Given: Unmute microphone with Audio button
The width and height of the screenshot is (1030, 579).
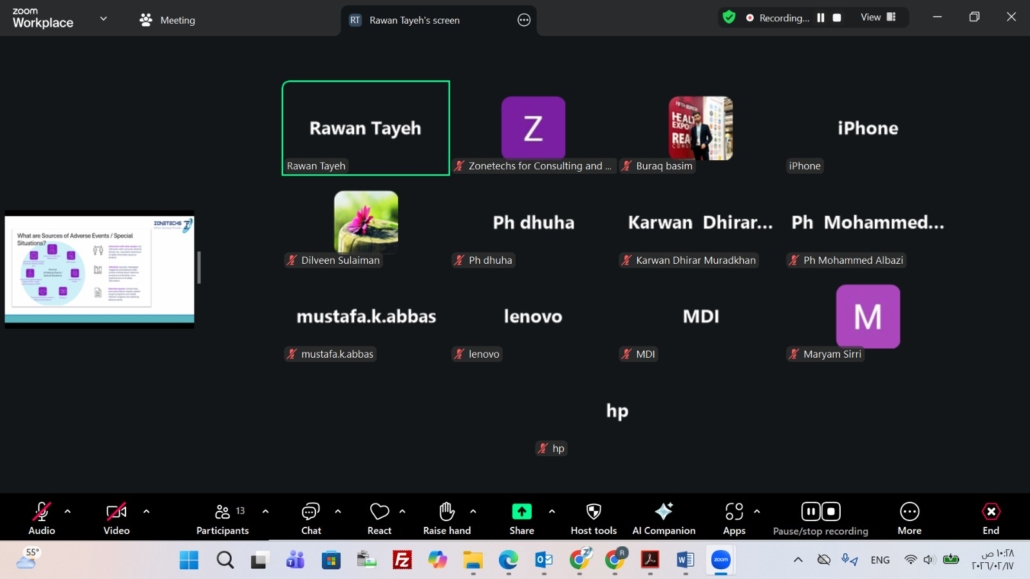Looking at the screenshot, I should pyautogui.click(x=41, y=518).
